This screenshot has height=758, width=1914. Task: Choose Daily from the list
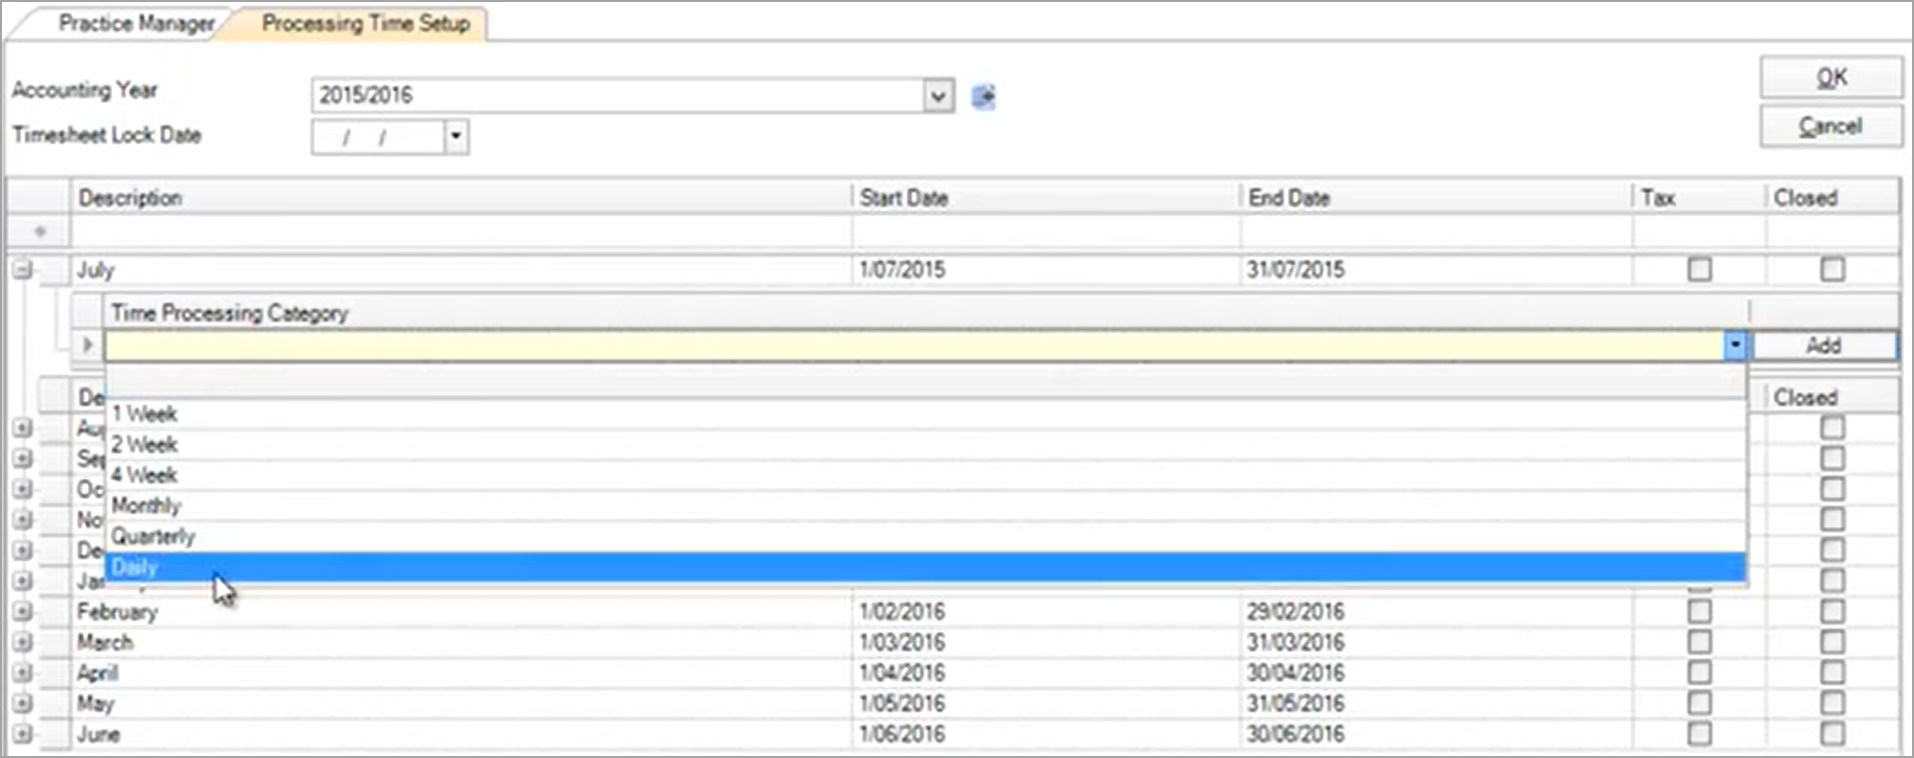(925, 567)
